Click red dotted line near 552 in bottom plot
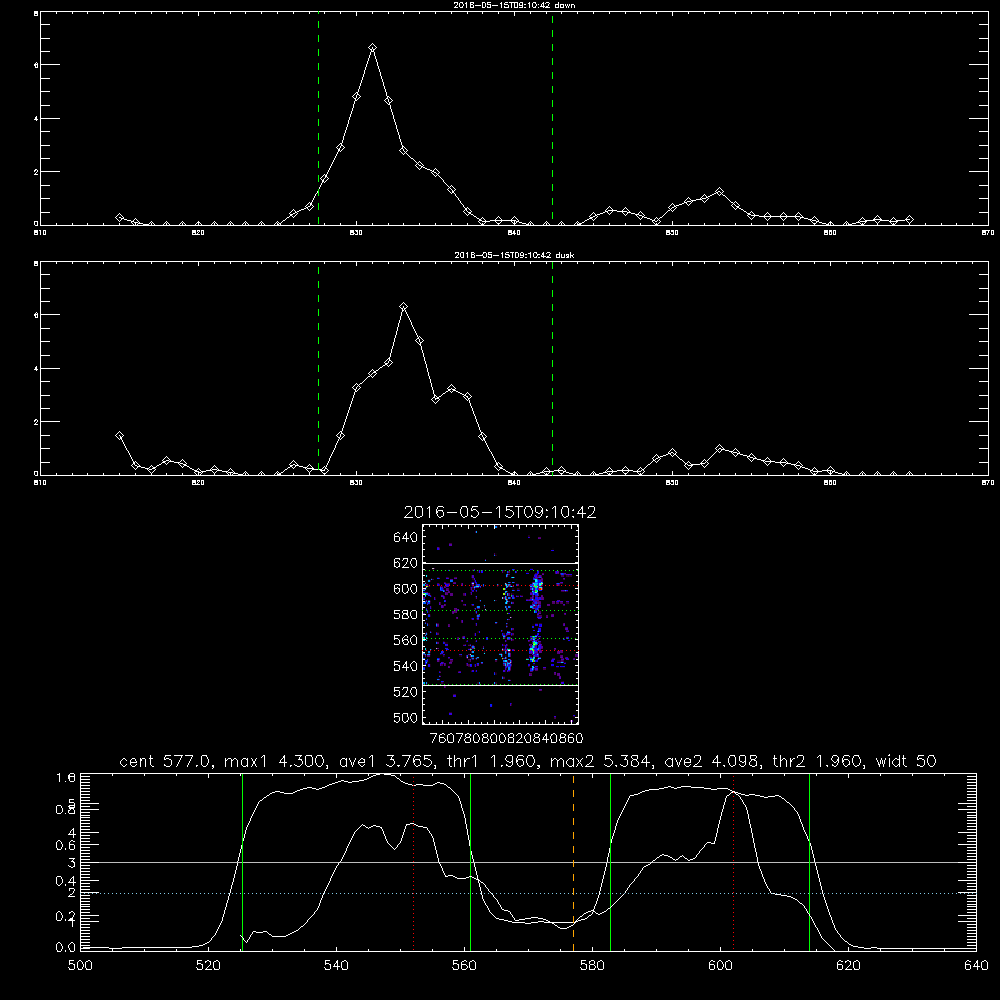 coord(414,862)
